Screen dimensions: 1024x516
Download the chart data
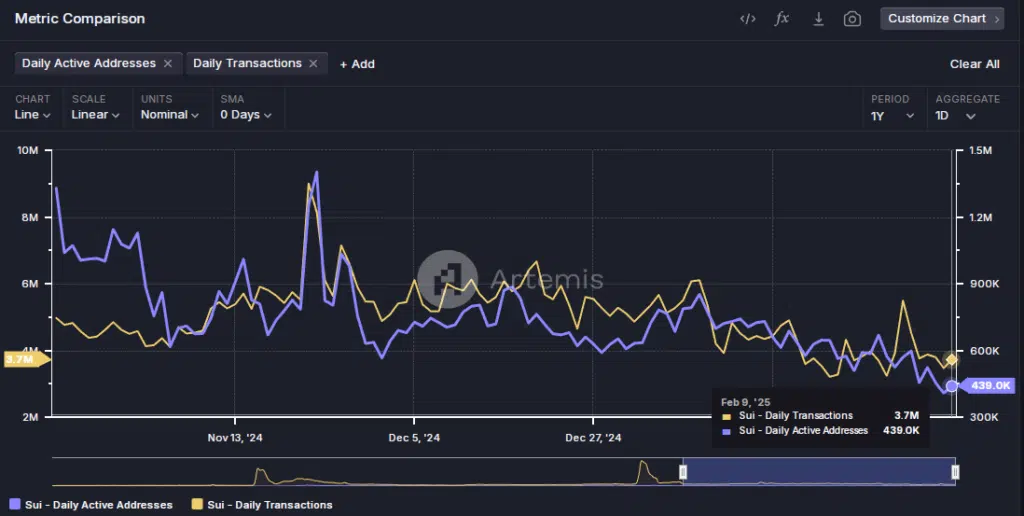(818, 19)
